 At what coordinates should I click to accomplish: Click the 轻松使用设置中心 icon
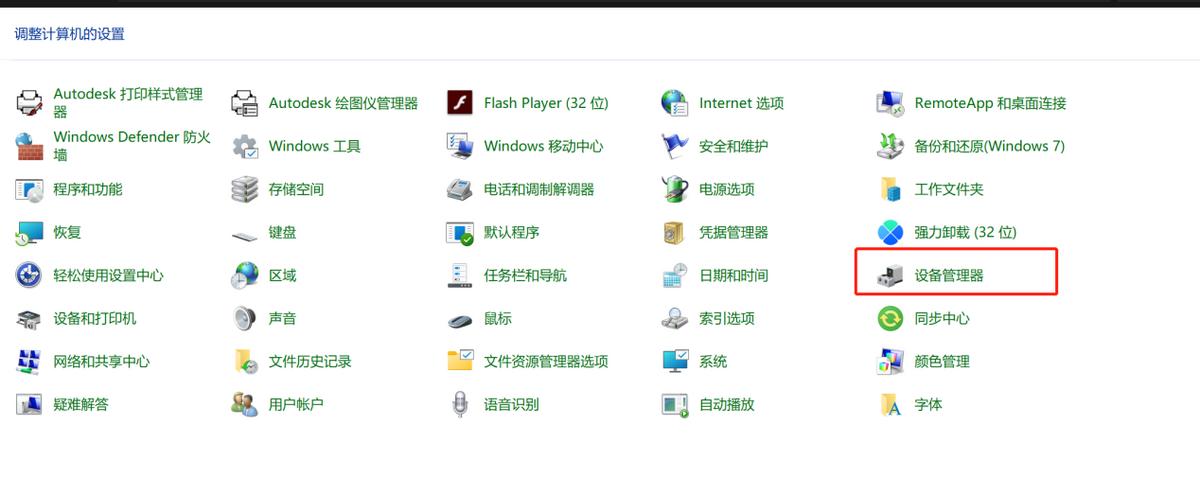[x=29, y=275]
